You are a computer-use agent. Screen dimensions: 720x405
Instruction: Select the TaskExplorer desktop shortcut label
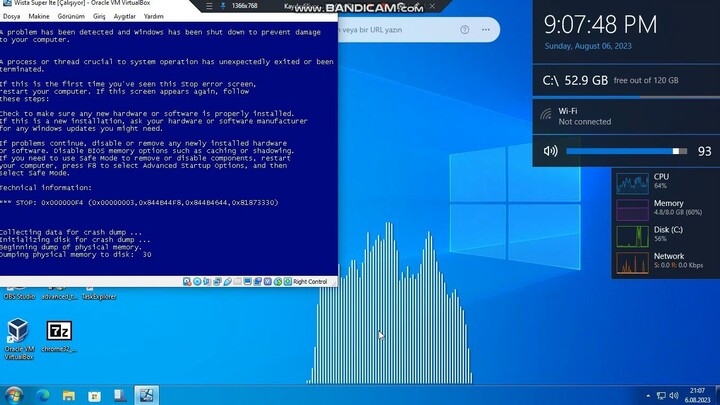(99, 297)
